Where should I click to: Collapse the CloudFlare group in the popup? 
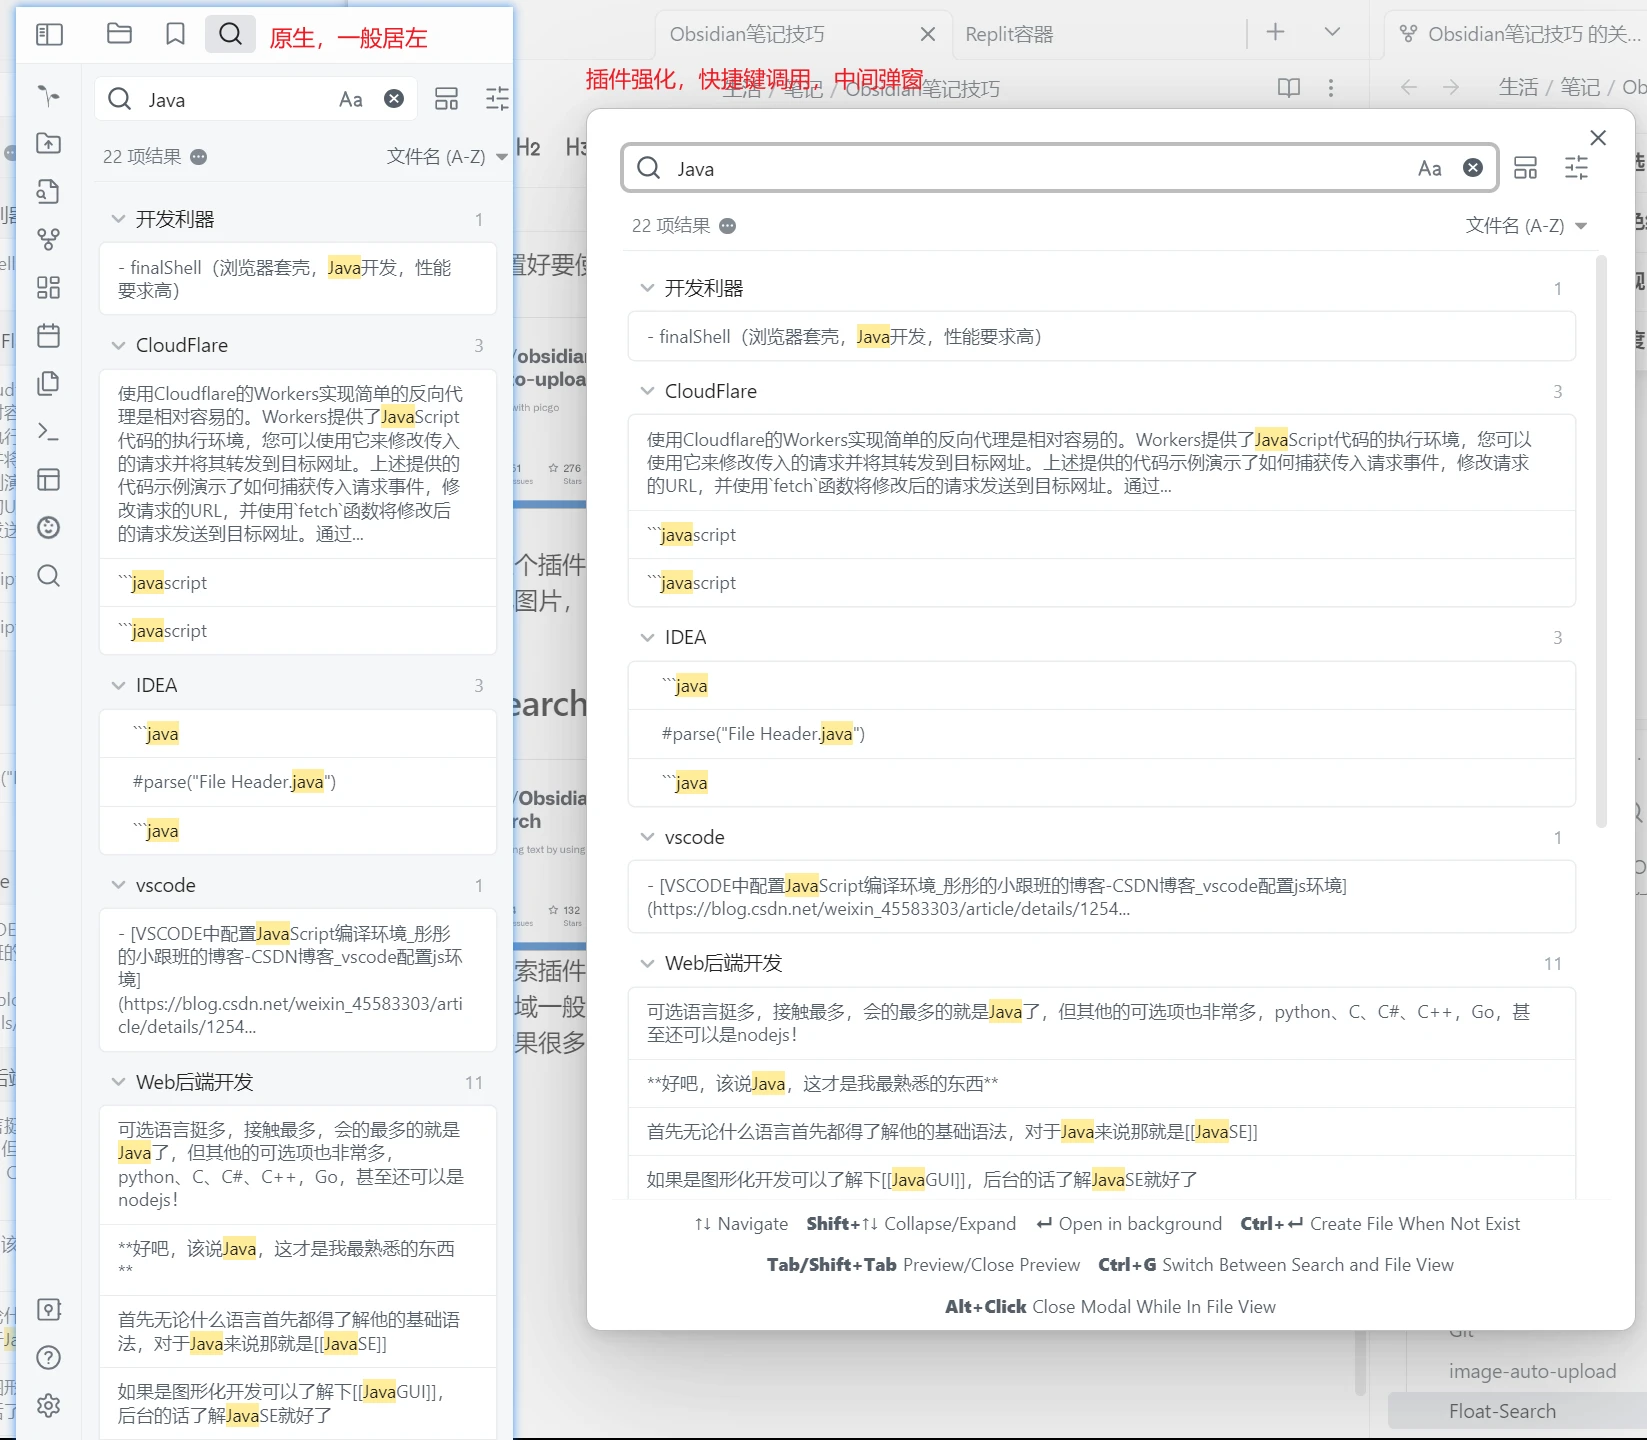[647, 391]
